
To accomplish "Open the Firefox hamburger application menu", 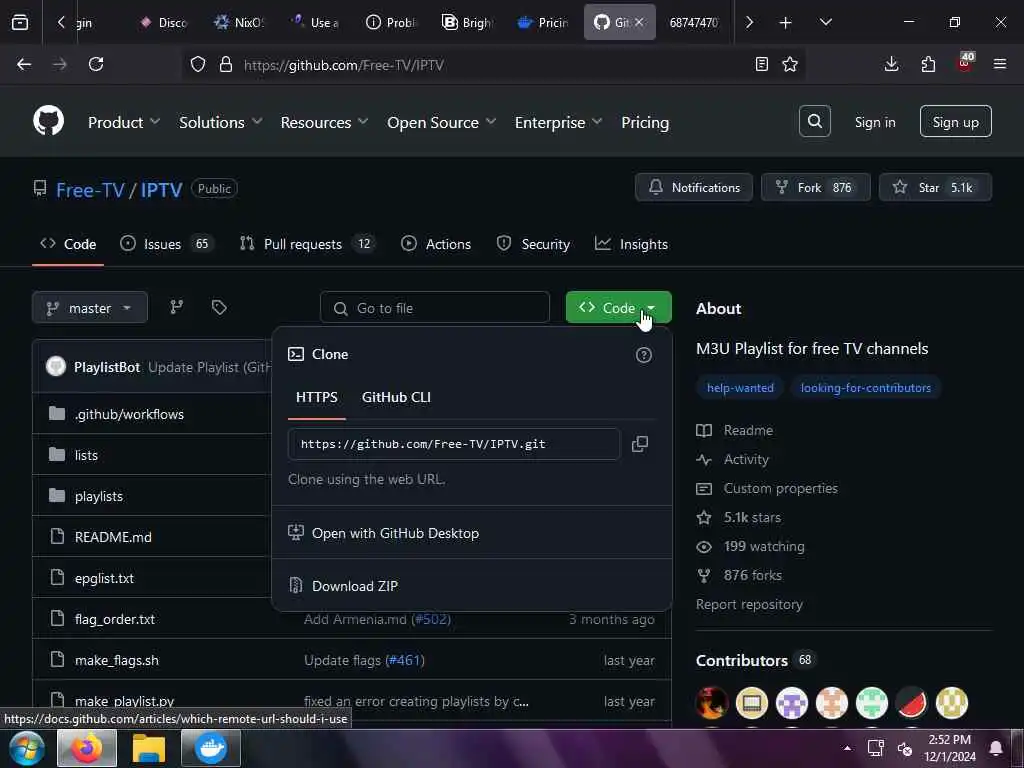I will (x=1000, y=64).
